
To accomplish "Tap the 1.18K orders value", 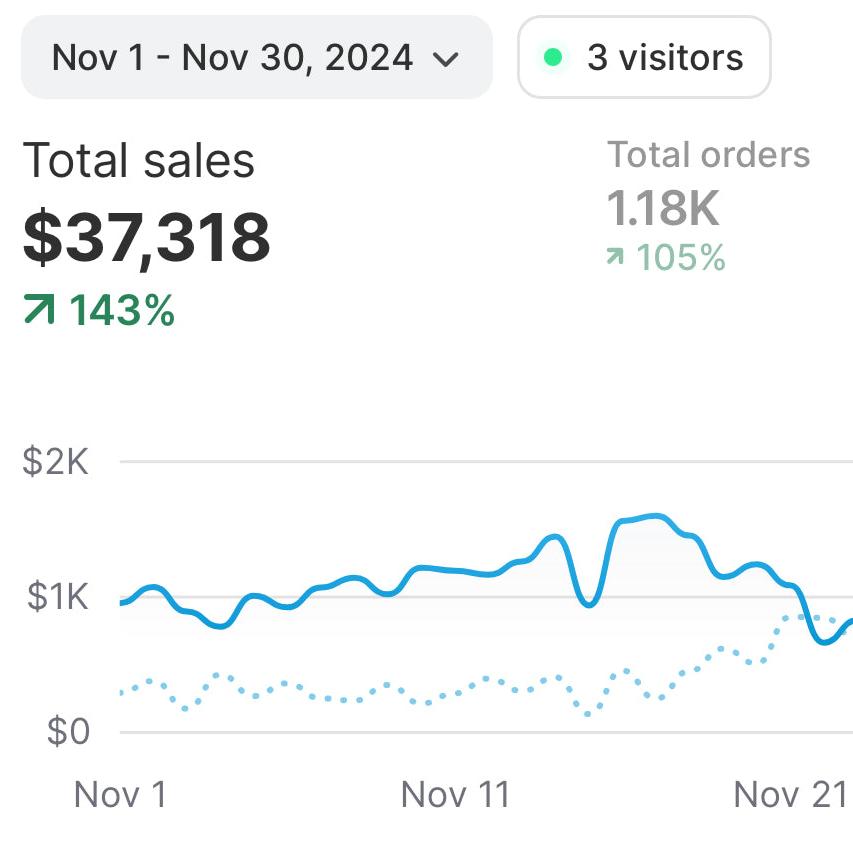I will click(x=663, y=209).
